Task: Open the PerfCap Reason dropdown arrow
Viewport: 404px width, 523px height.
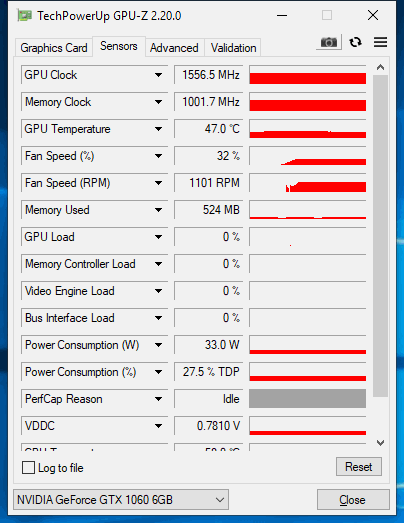Action: (x=158, y=399)
